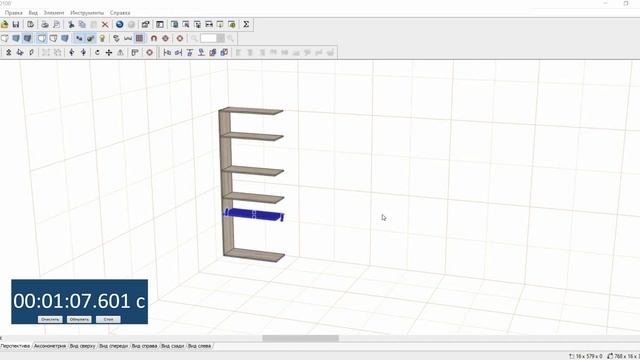Click the properties icon right of grey sphere
Image resolution: width=640 pixels, height=360 pixels.
145,24
